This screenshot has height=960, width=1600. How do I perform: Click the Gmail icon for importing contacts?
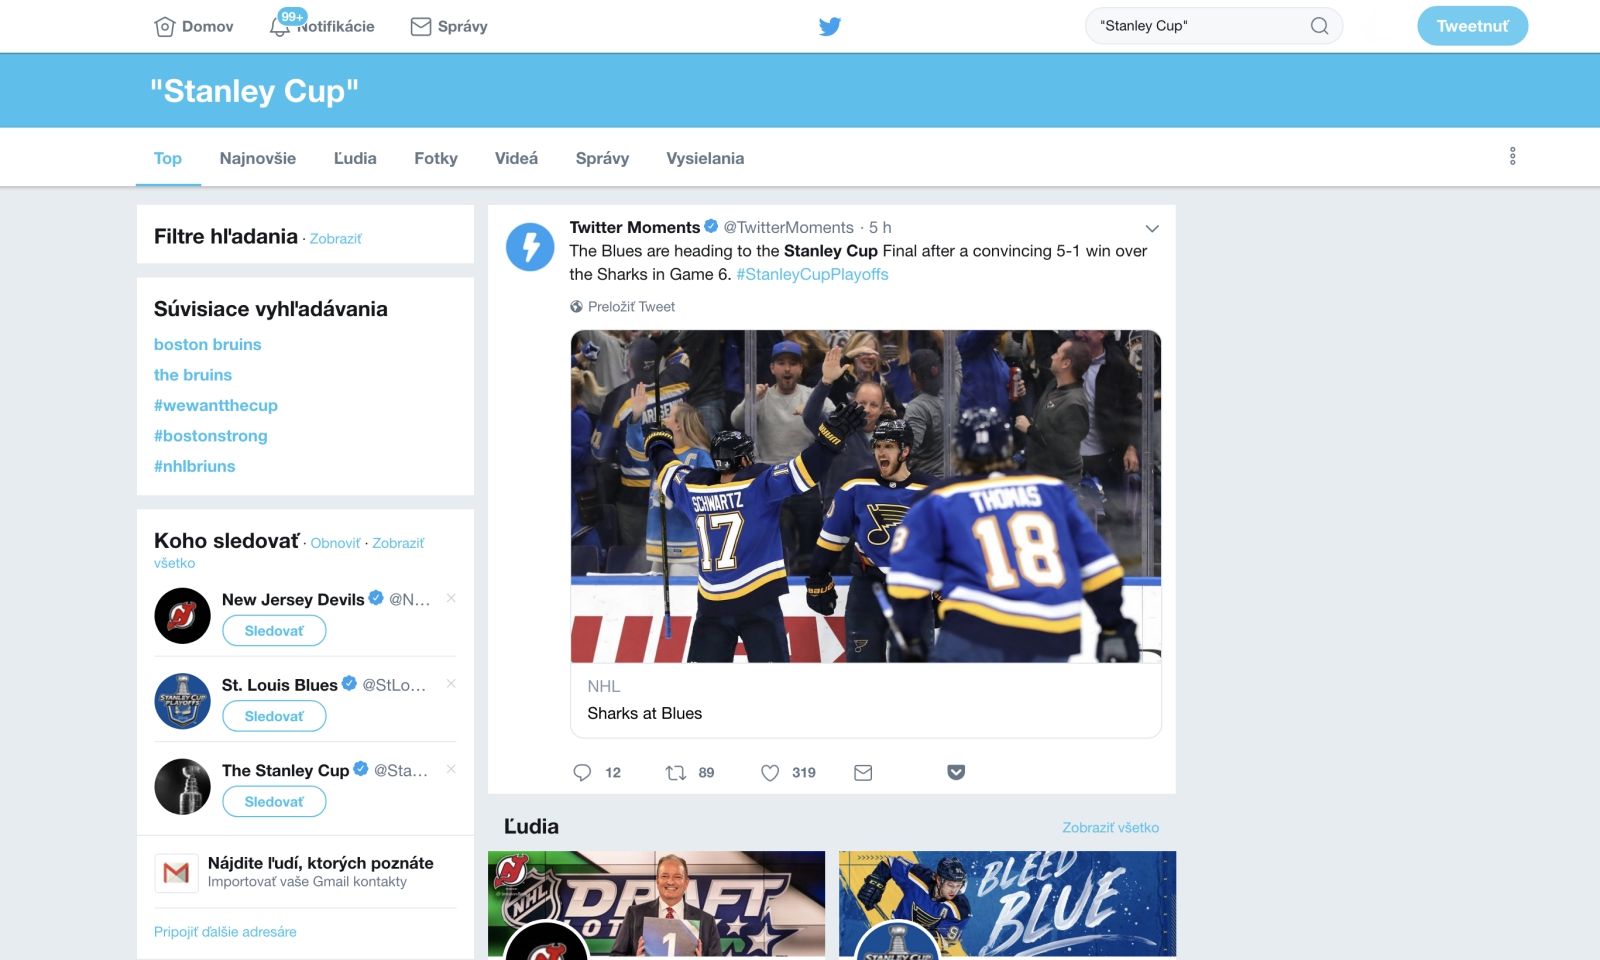pos(176,873)
